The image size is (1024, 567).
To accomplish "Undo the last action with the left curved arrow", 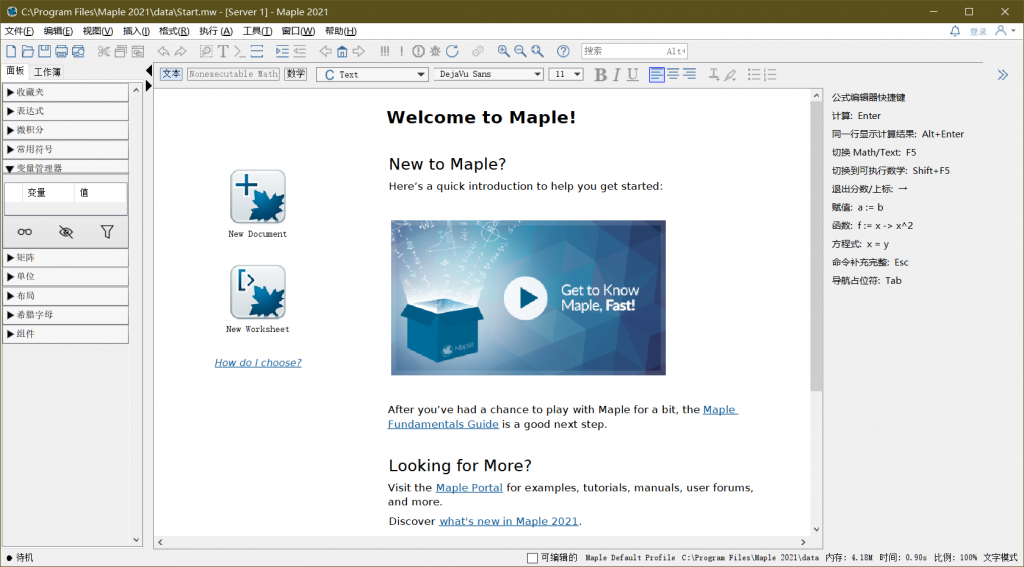I will tap(163, 51).
